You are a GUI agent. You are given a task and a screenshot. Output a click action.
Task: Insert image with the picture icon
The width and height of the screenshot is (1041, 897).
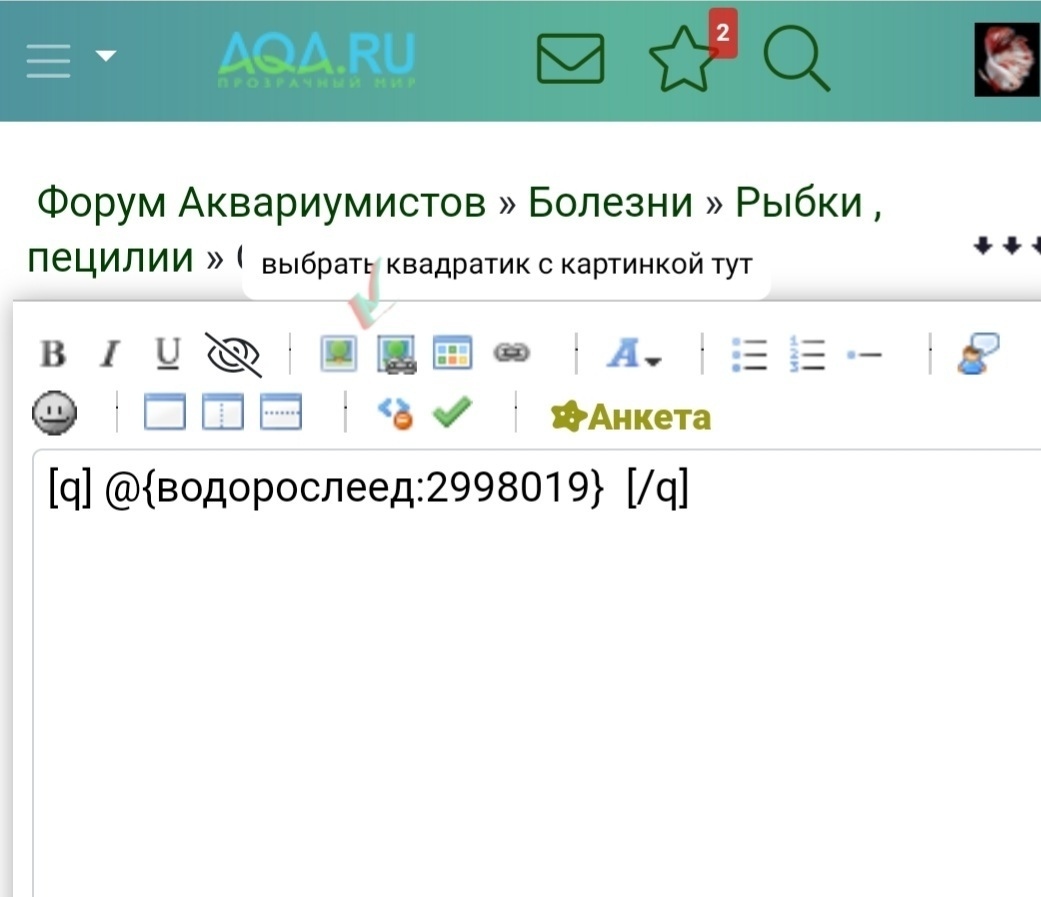[x=339, y=353]
